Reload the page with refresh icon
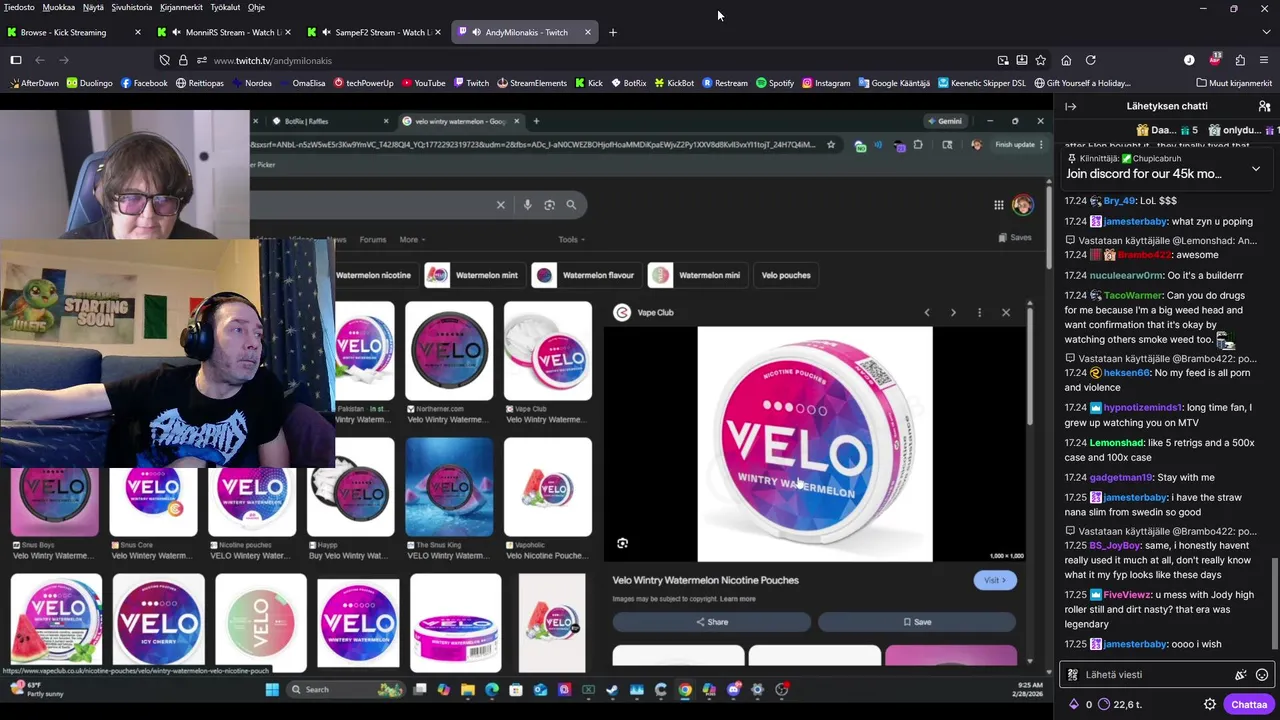1280x720 pixels. tap(1091, 60)
